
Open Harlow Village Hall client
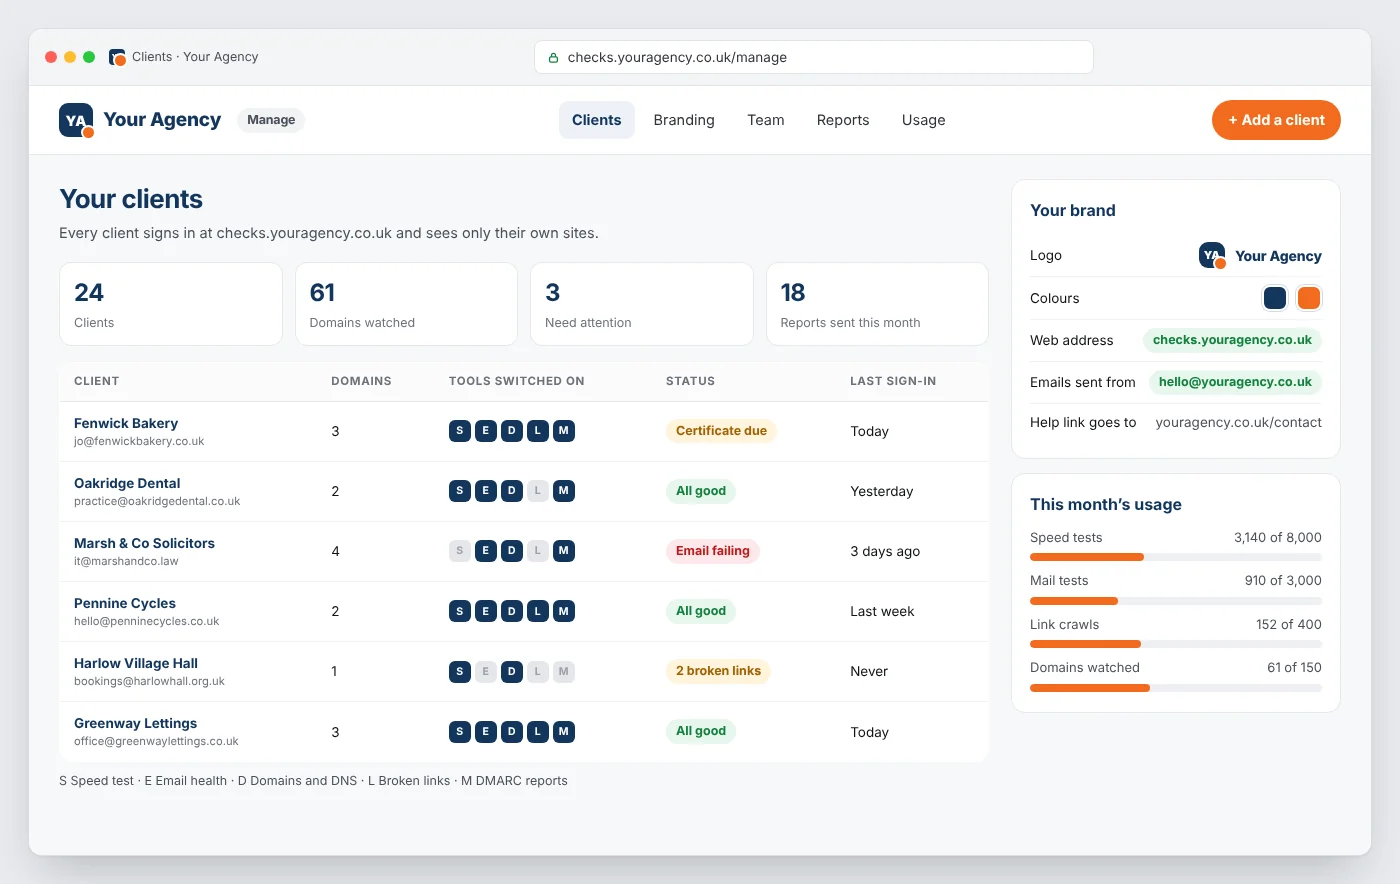tap(136, 663)
